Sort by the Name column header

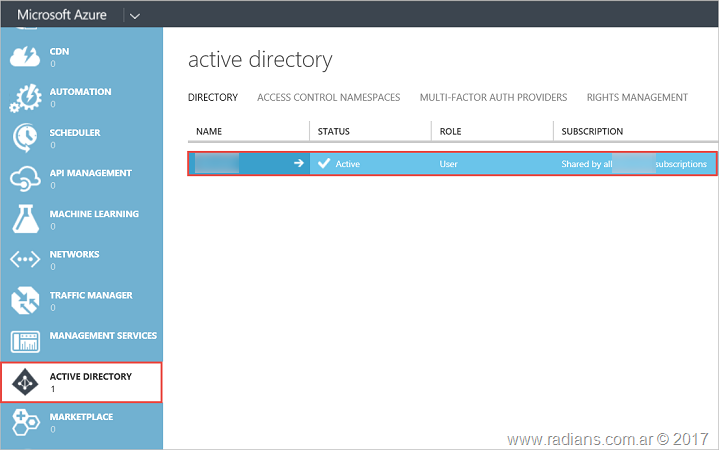[x=209, y=131]
